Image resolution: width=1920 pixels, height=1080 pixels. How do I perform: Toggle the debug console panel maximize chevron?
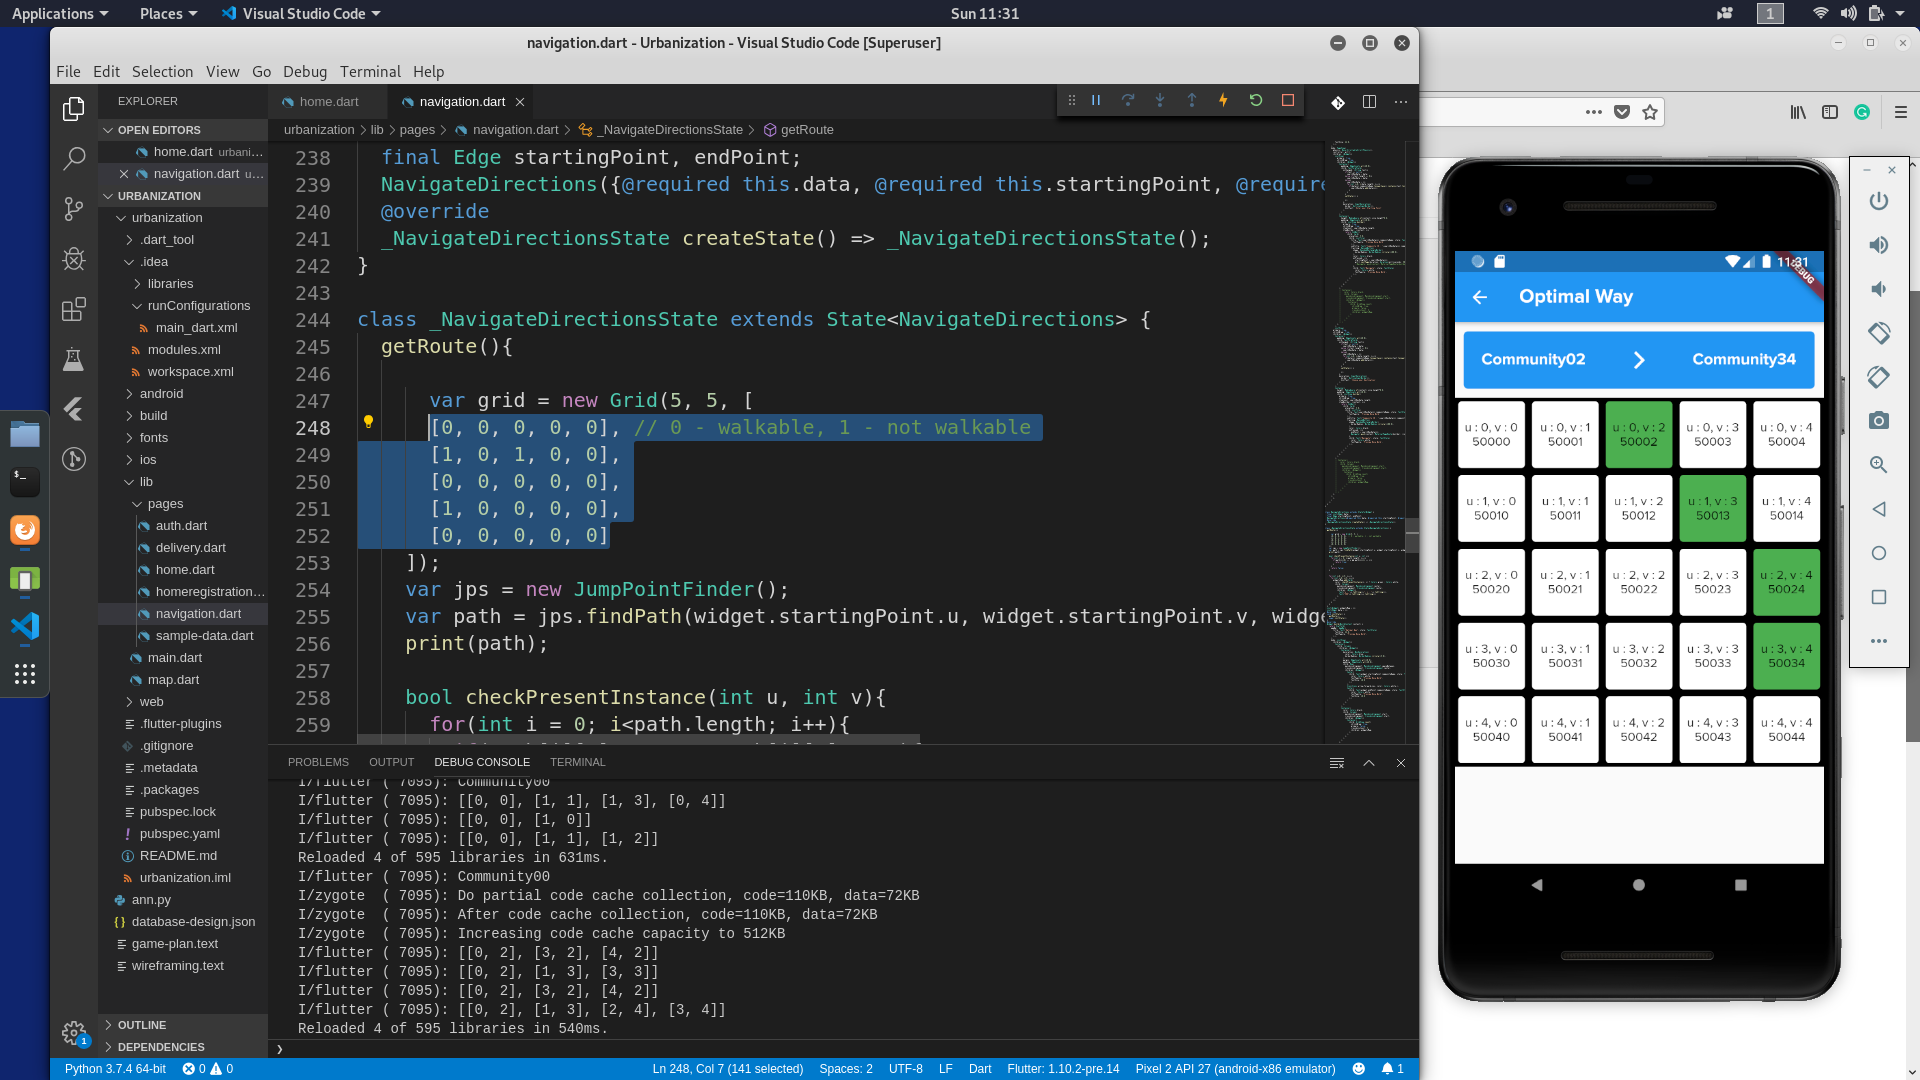click(1369, 763)
